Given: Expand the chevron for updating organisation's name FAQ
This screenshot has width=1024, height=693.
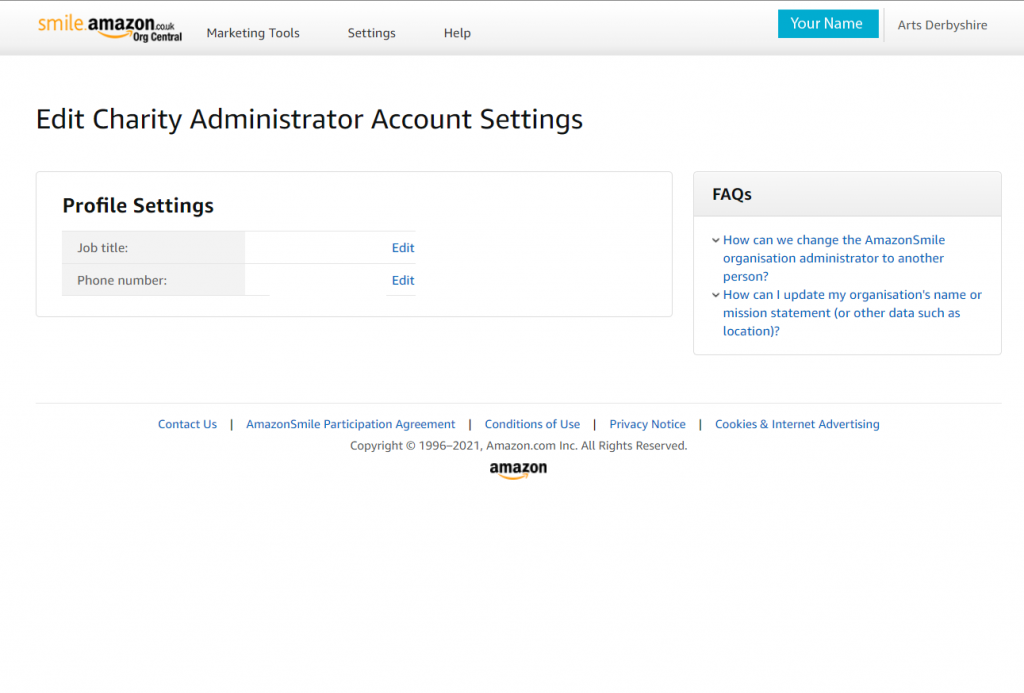Looking at the screenshot, I should 716,295.
